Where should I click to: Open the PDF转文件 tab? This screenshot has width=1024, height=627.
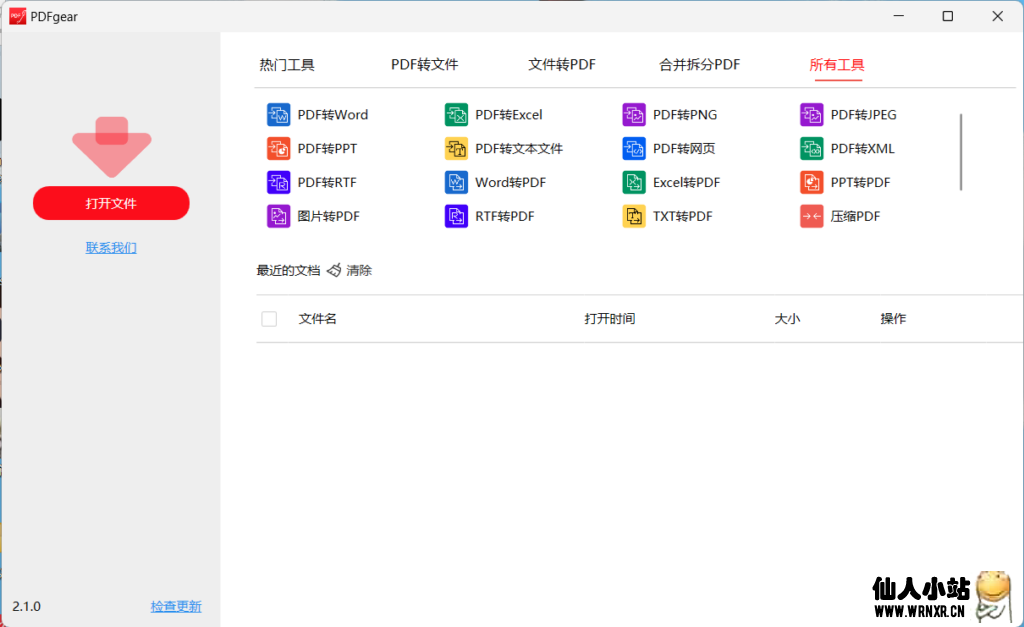coord(424,64)
